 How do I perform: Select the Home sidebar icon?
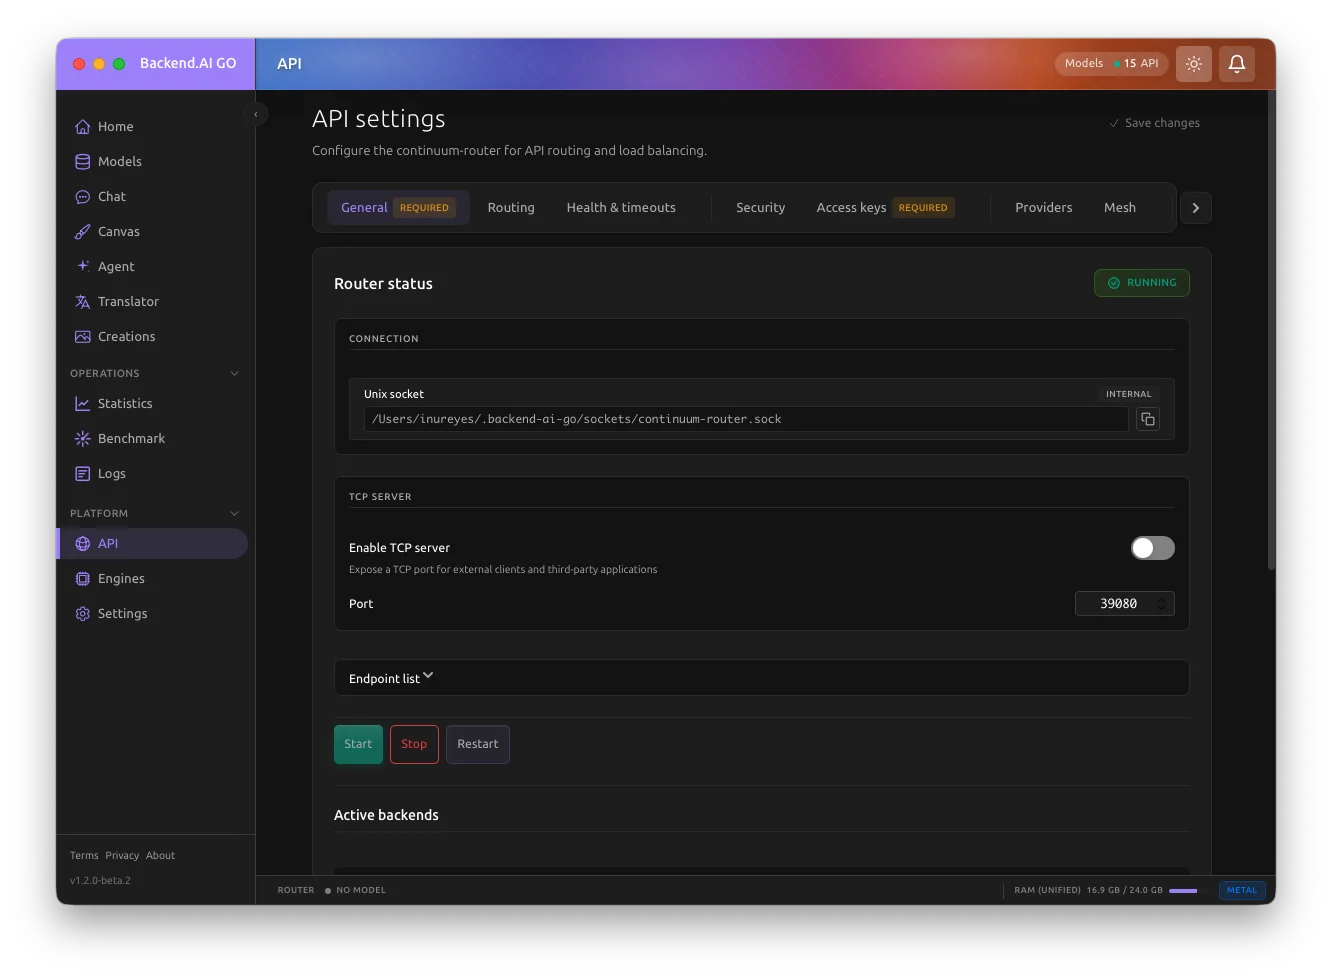(x=82, y=126)
